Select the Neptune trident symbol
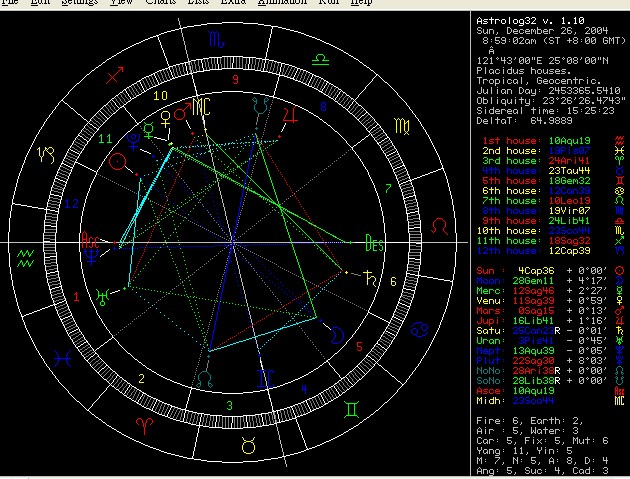This screenshot has width=630, height=479. click(93, 257)
